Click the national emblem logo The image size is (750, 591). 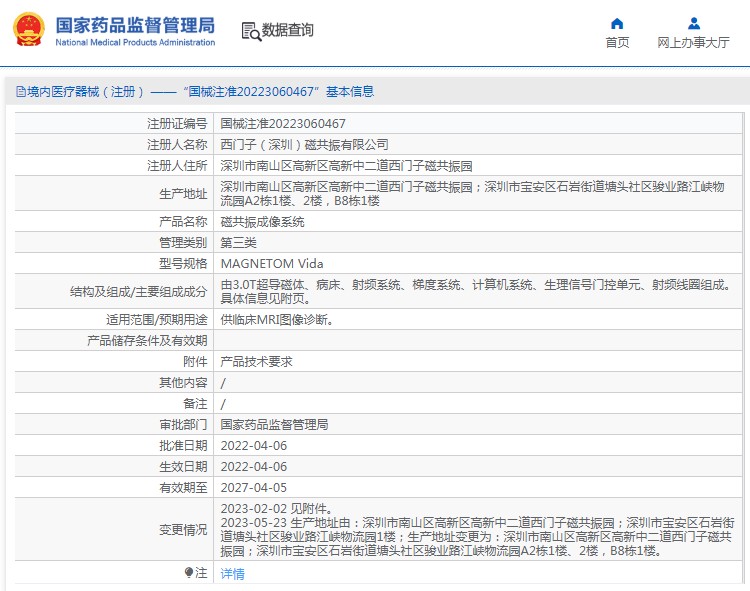(29, 30)
